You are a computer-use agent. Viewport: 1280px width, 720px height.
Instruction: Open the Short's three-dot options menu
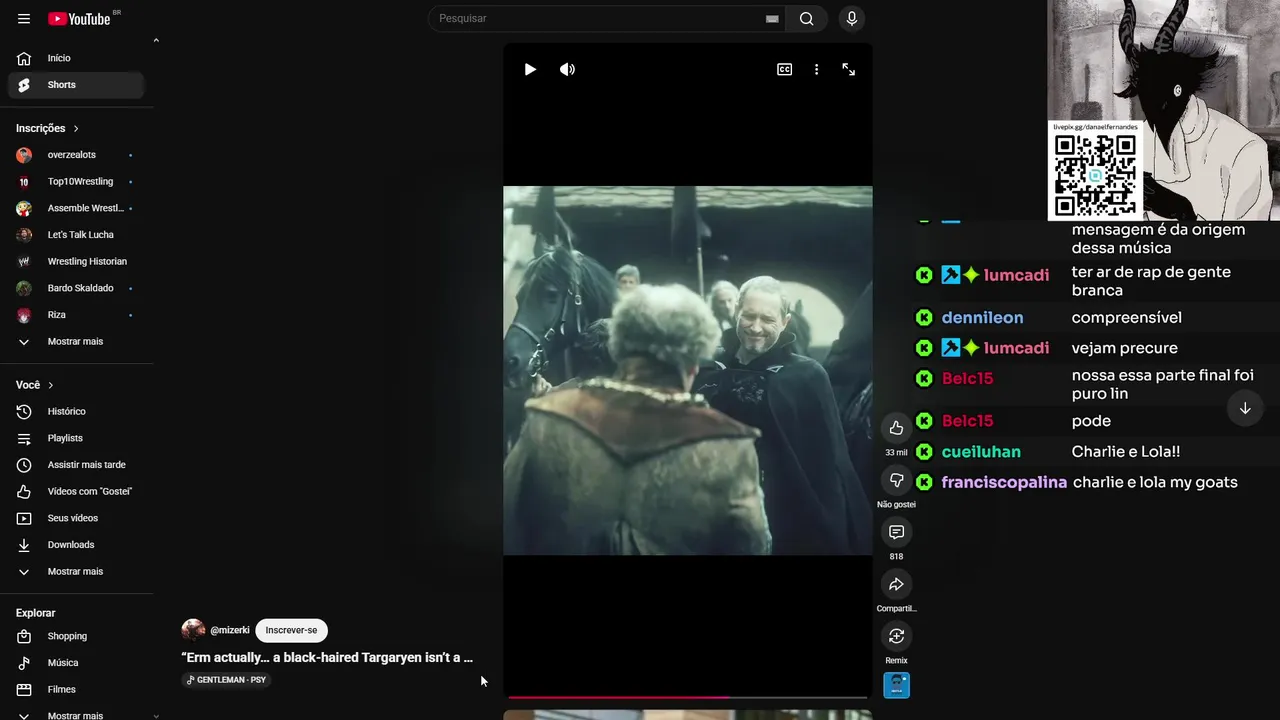(x=816, y=70)
